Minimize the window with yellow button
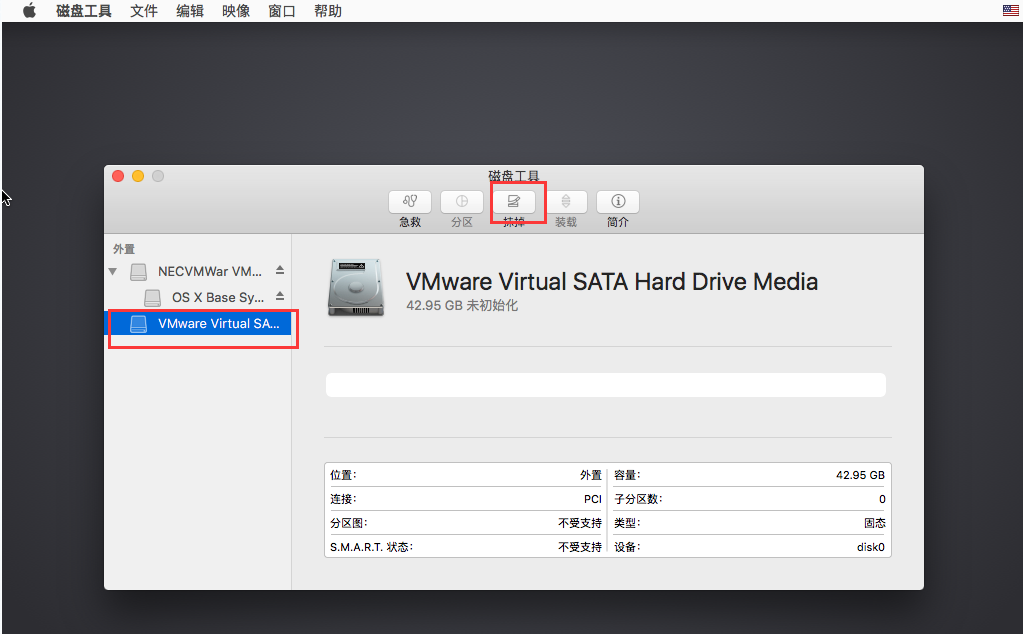This screenshot has height=634, width=1023. (x=138, y=176)
